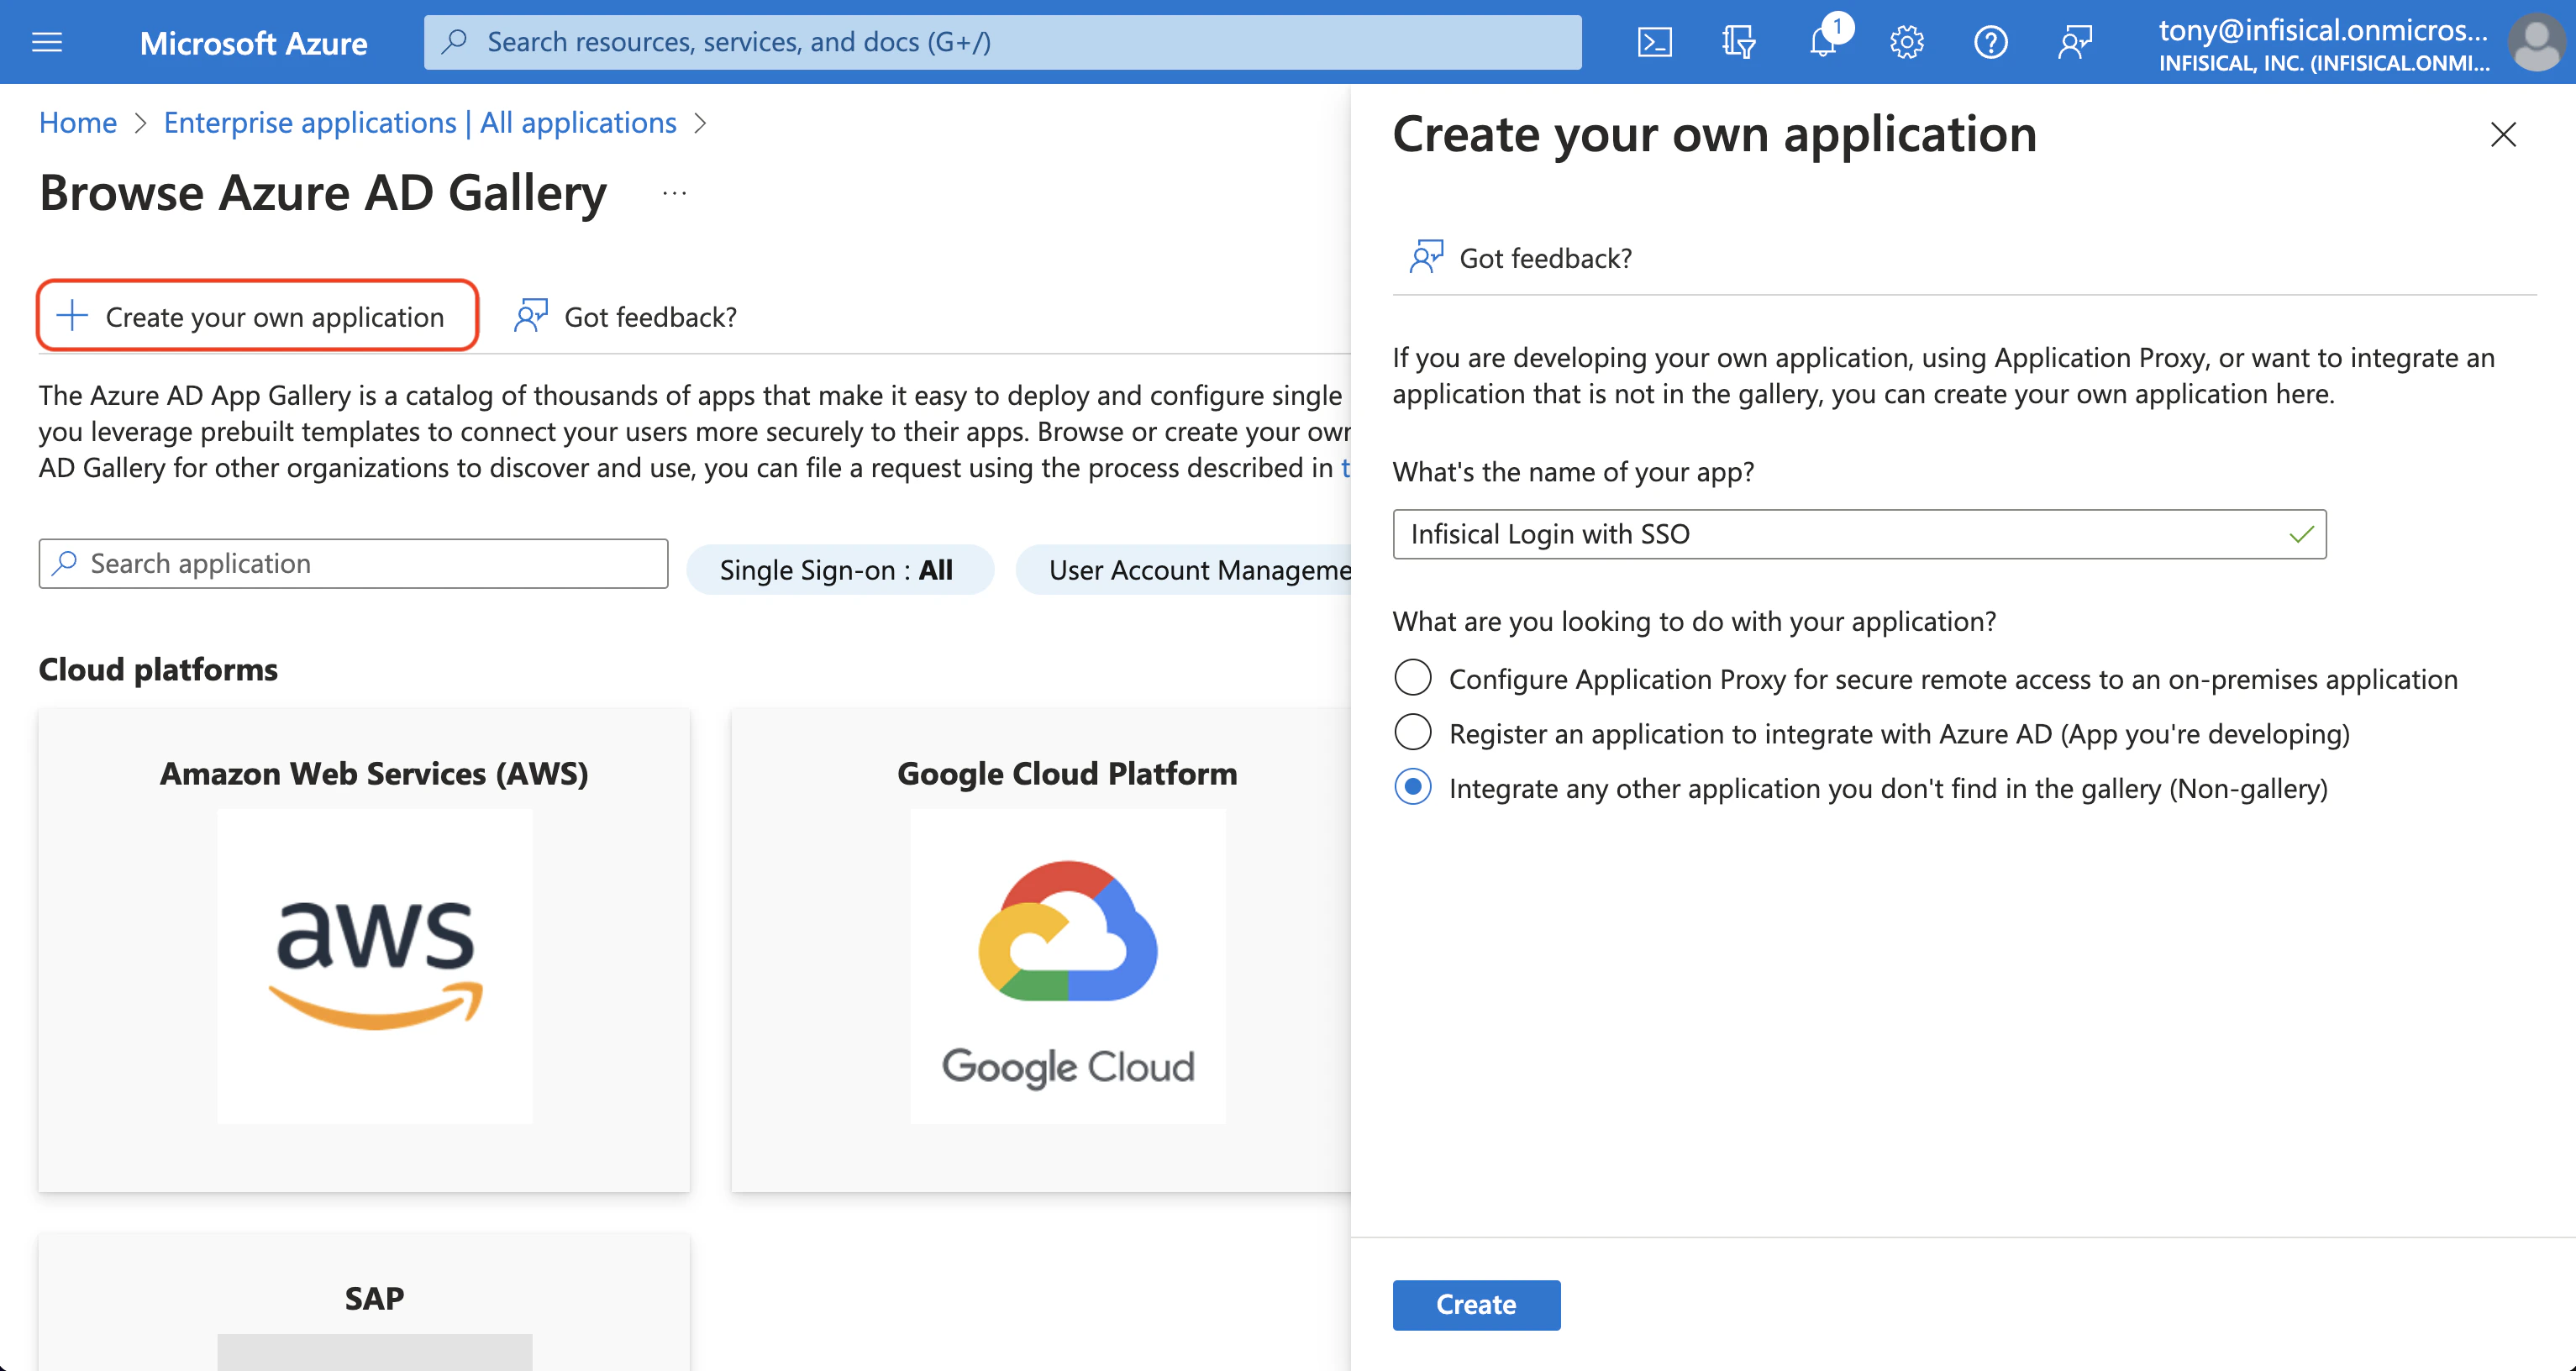Open the Amazon Web Services (AWS) card
Screen dimensions: 2576x1371
click(x=364, y=950)
